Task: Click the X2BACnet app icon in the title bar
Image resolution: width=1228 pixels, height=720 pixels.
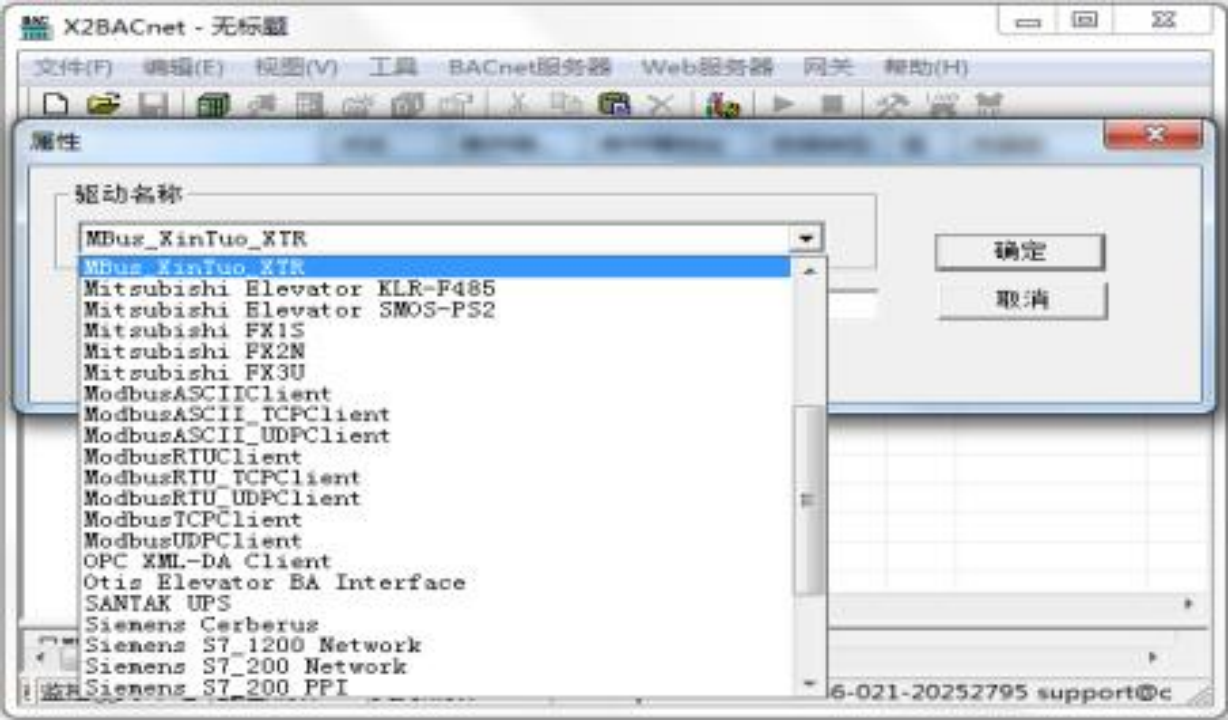Action: tap(37, 27)
